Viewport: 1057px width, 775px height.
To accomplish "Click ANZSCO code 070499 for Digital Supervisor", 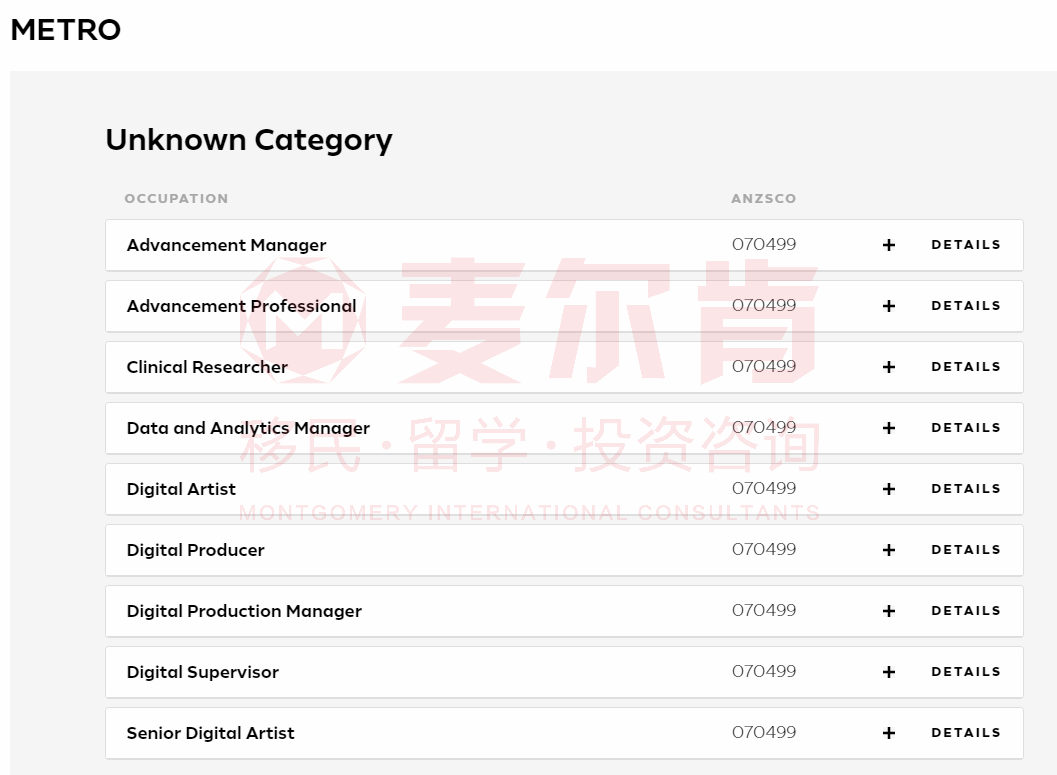I will pyautogui.click(x=764, y=671).
